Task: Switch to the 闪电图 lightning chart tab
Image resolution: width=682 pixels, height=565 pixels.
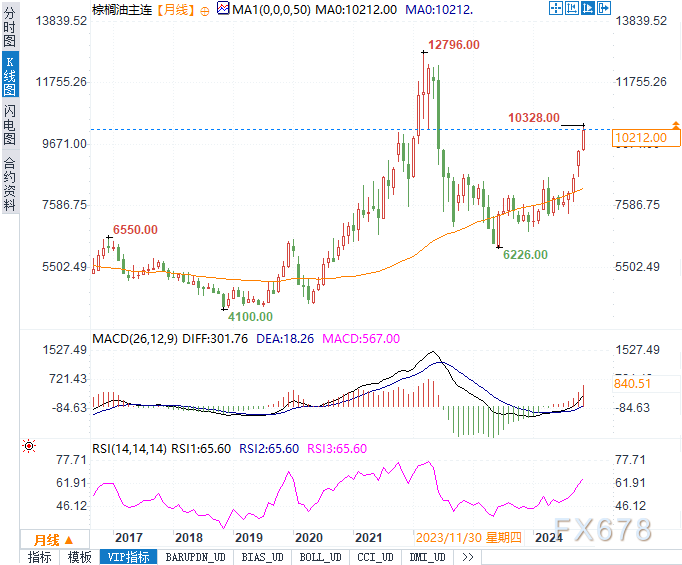Action: pos(9,124)
